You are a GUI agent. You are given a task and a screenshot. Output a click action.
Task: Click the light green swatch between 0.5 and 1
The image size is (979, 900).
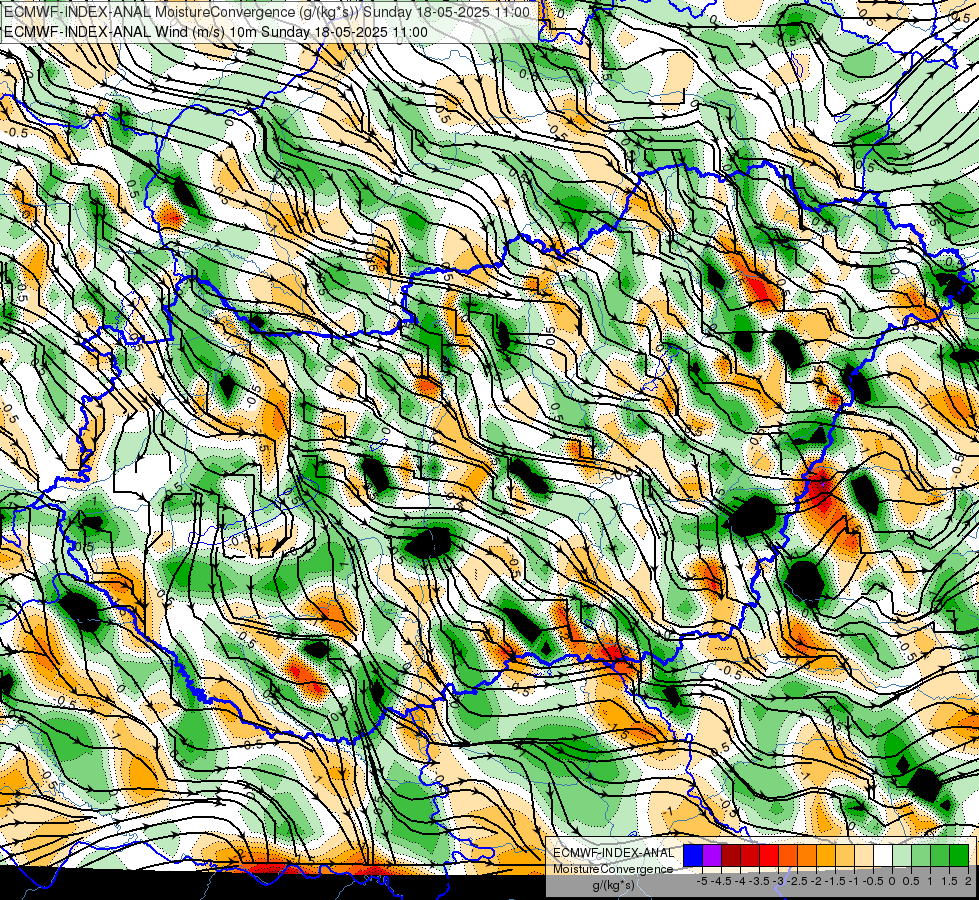(921, 855)
